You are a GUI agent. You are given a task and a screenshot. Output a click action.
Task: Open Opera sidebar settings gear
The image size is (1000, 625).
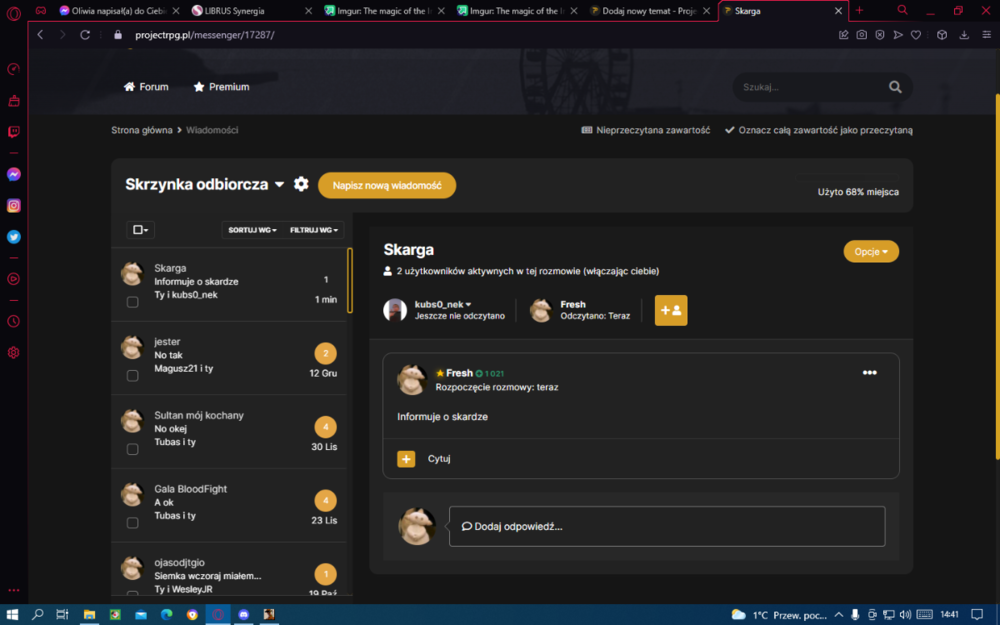pos(13,353)
